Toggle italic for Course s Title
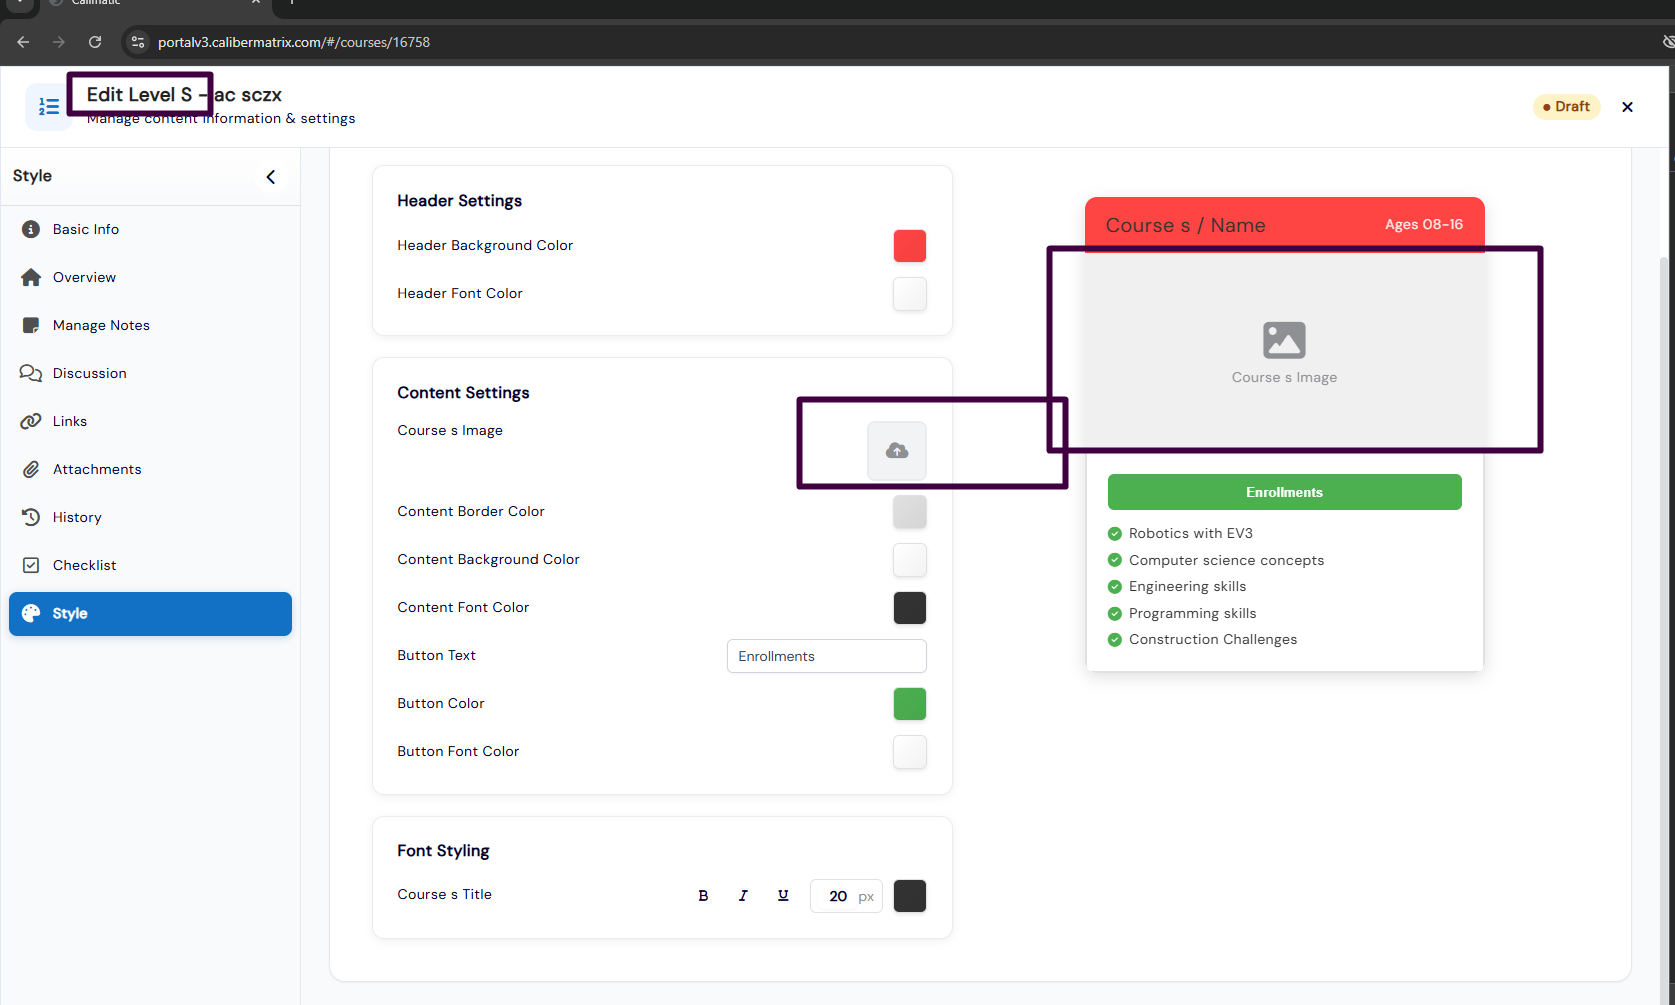 [743, 896]
